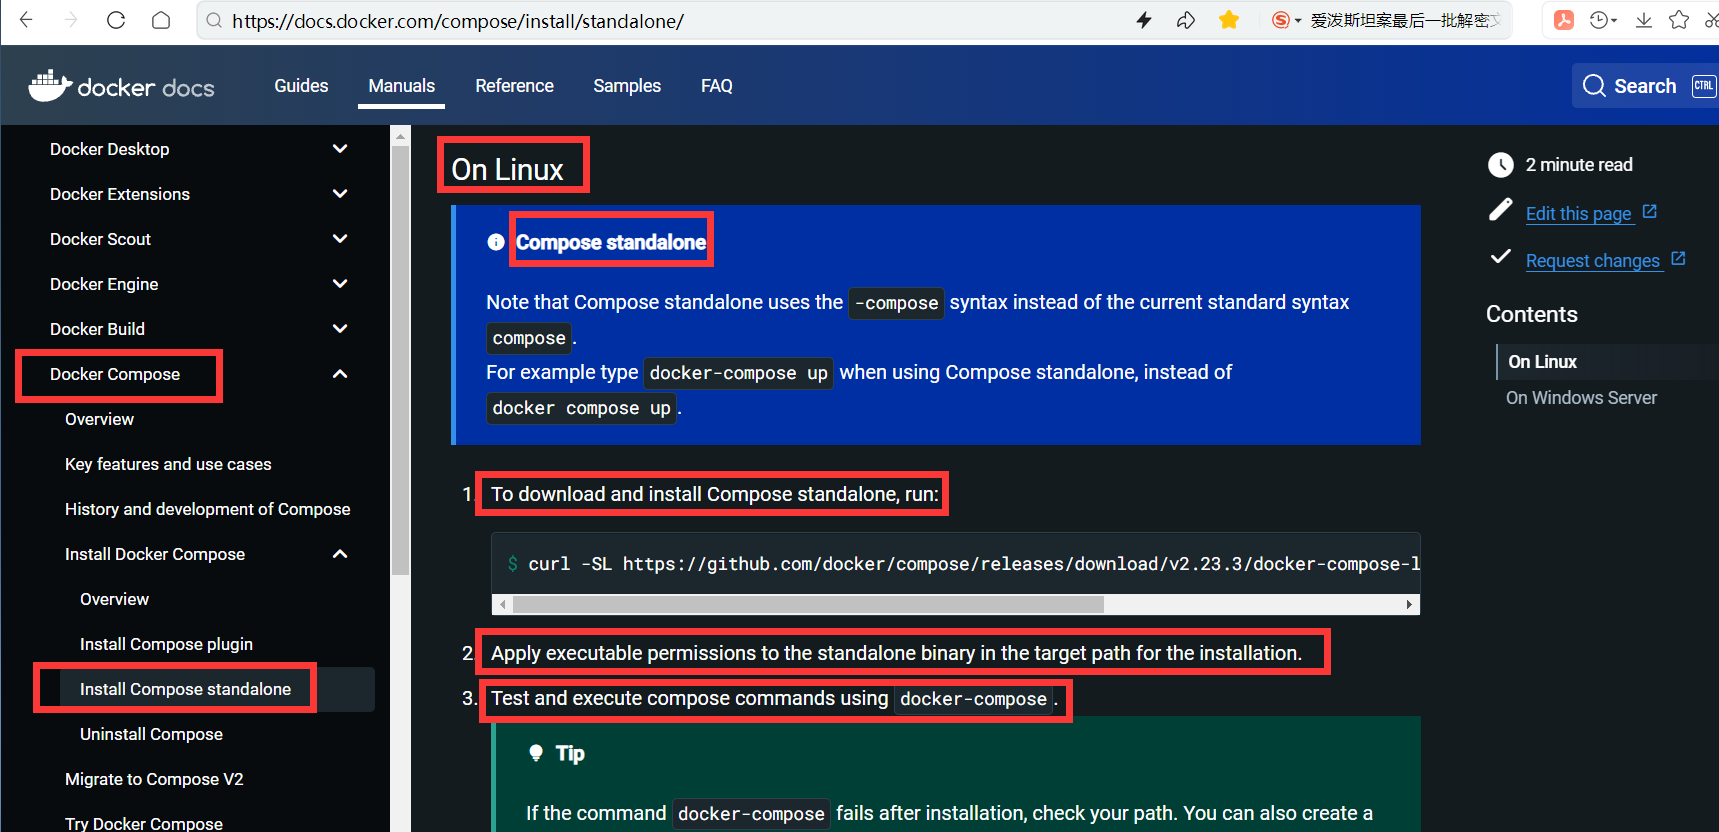Open Migrate to Compose V2 page
The height and width of the screenshot is (832, 1719).
(x=154, y=779)
